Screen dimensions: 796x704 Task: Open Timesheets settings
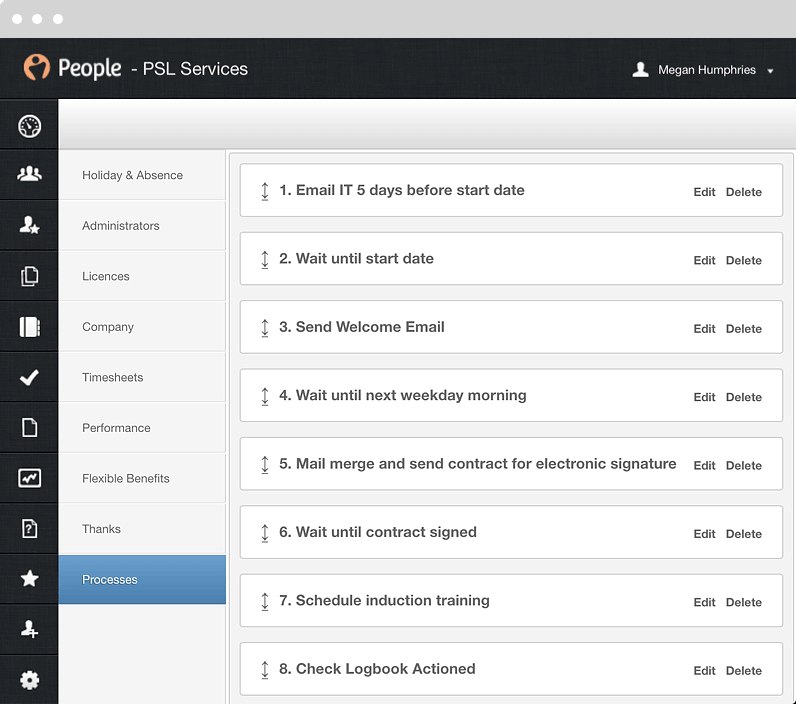pos(142,377)
